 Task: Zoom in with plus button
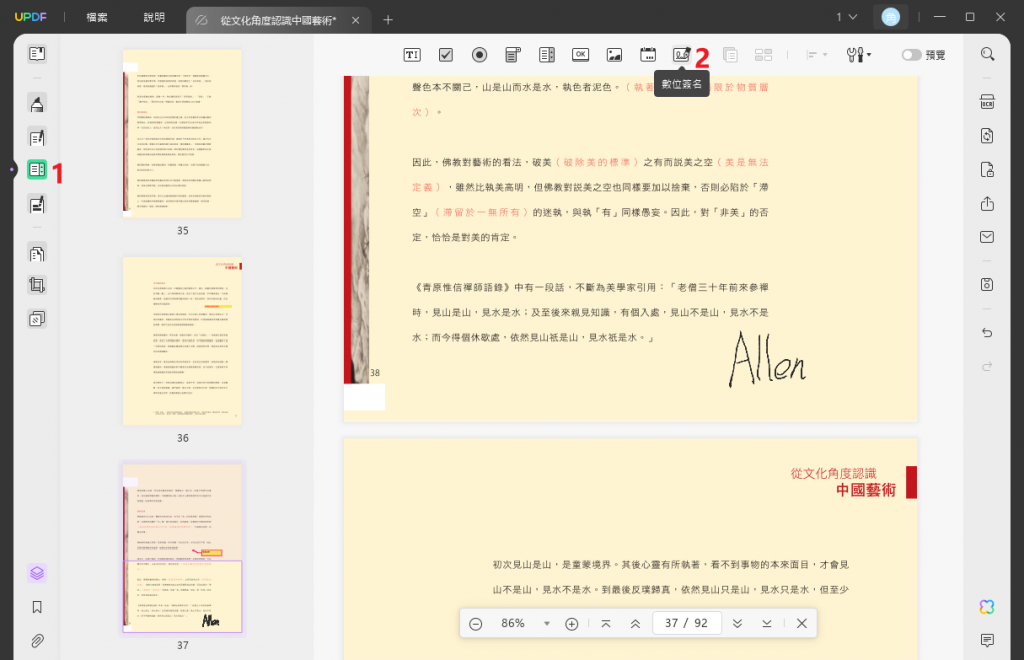571,624
